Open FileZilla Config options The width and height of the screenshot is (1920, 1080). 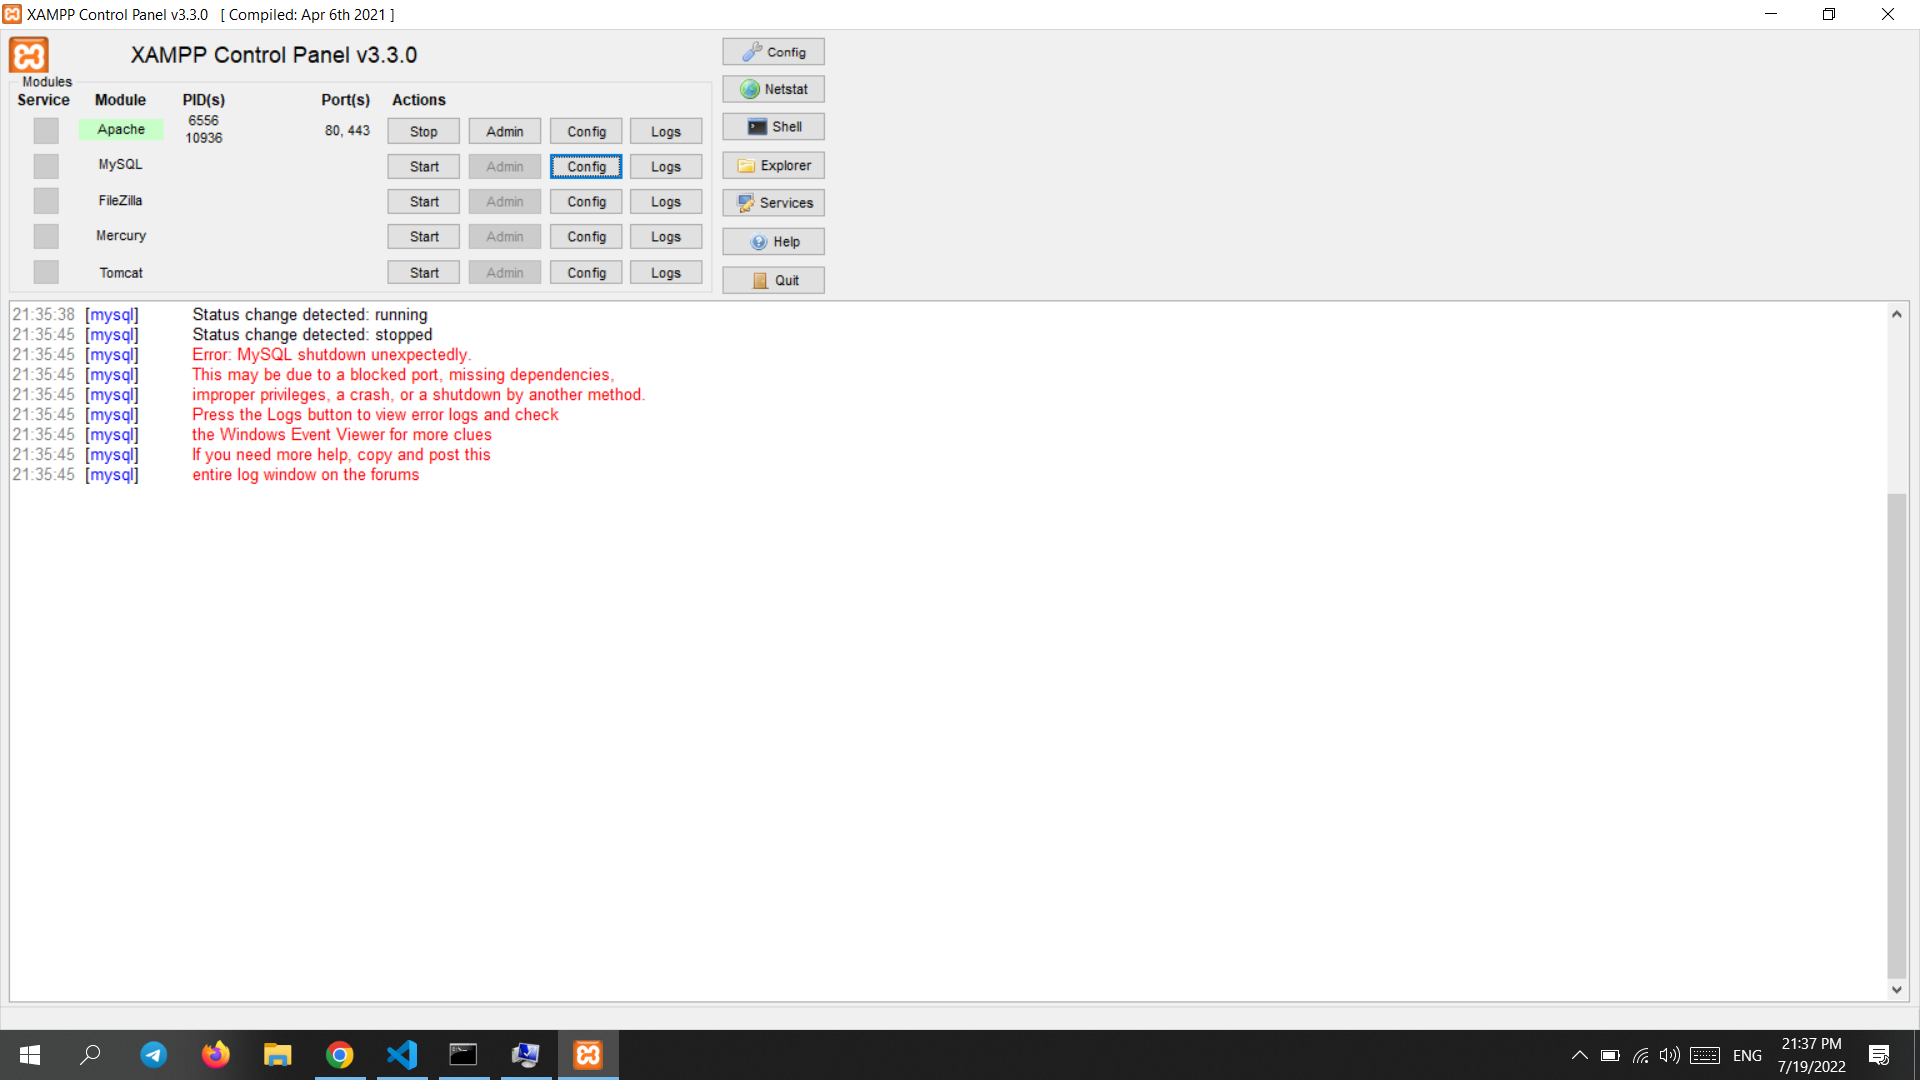coord(586,201)
